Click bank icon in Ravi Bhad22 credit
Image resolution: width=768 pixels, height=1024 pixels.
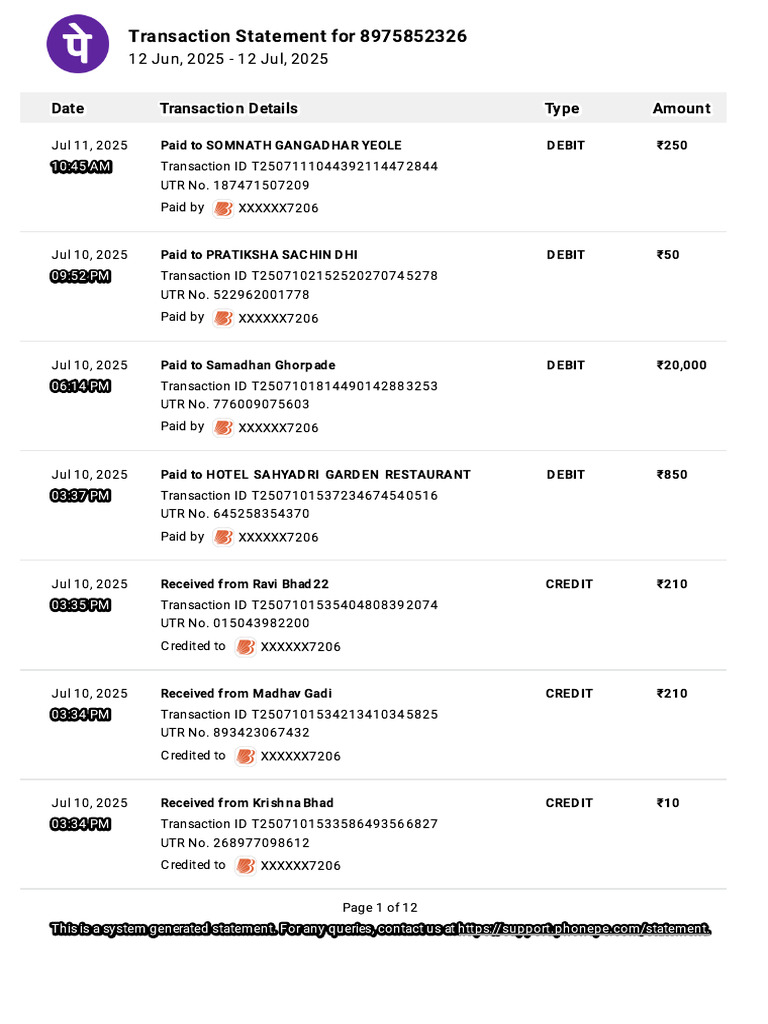[x=246, y=647]
